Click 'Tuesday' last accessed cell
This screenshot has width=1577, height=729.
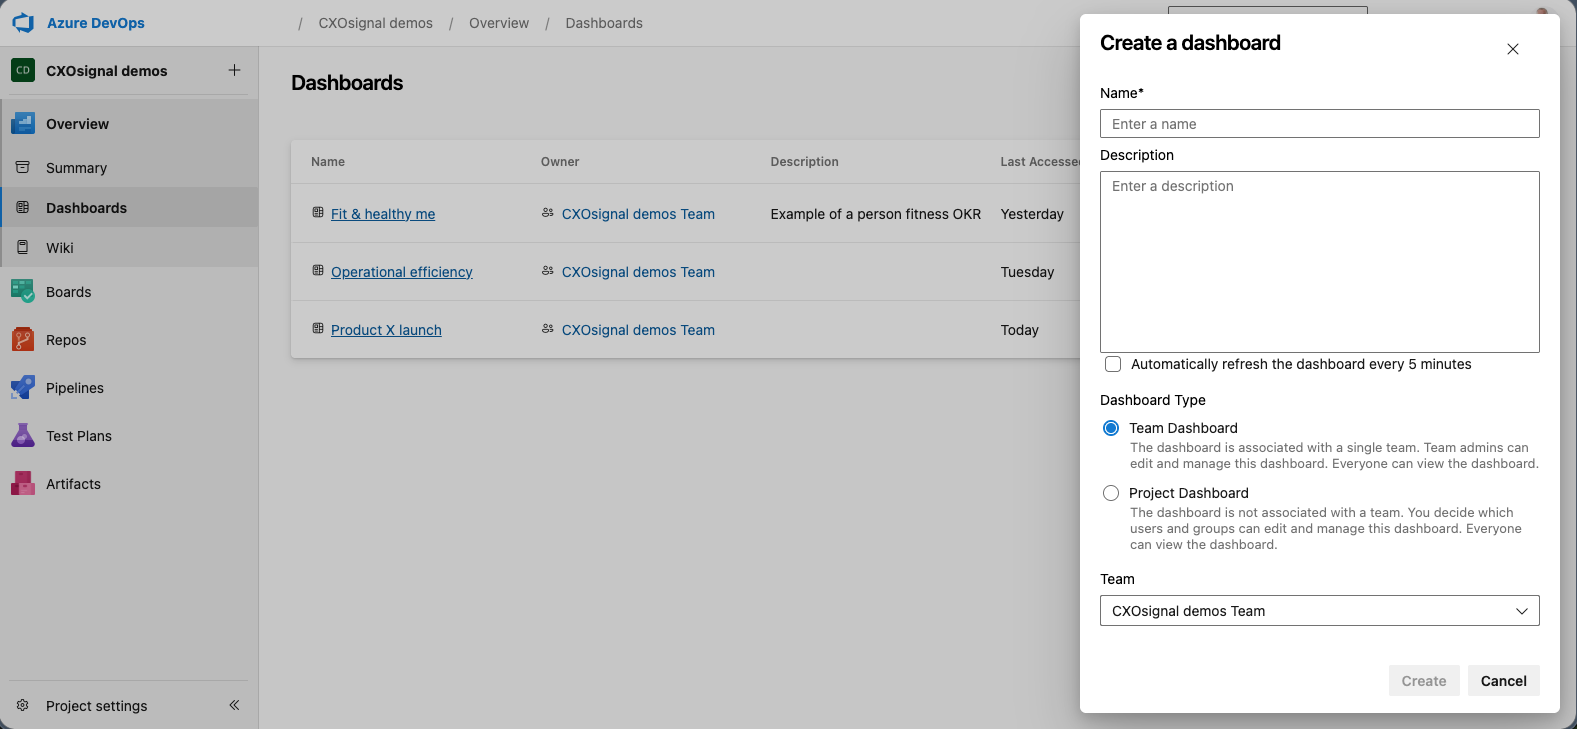pos(1027,272)
